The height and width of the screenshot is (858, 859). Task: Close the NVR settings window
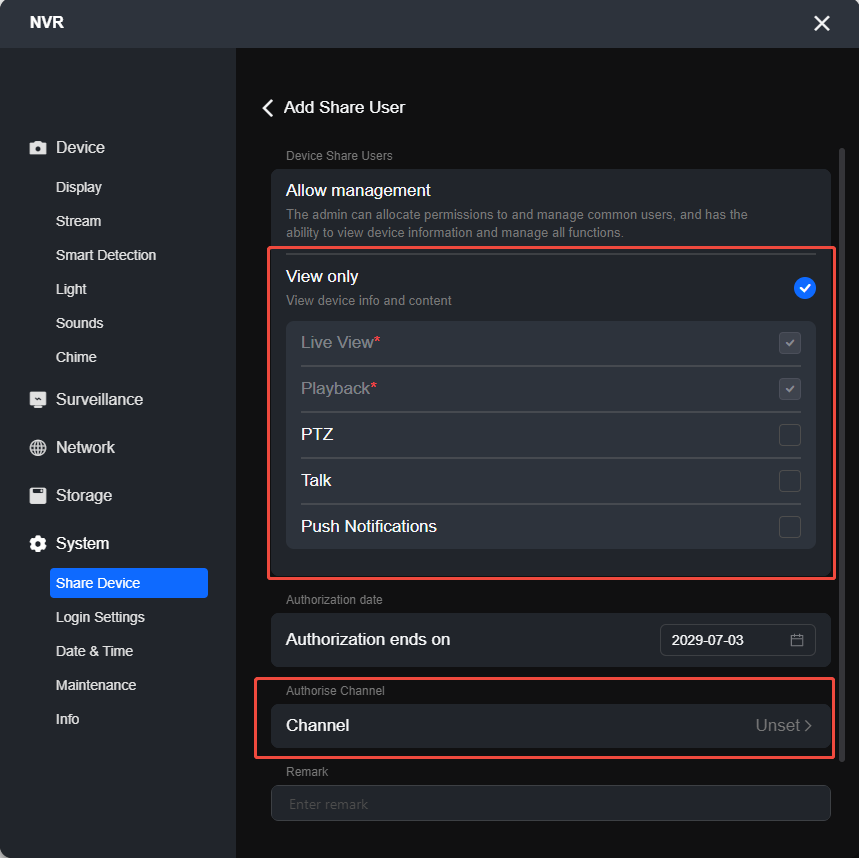[x=821, y=24]
